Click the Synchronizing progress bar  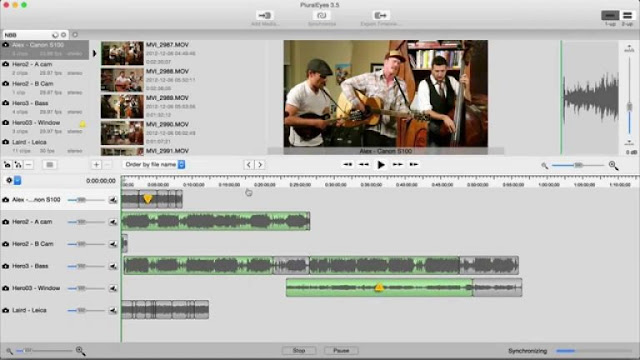[x=594, y=351]
